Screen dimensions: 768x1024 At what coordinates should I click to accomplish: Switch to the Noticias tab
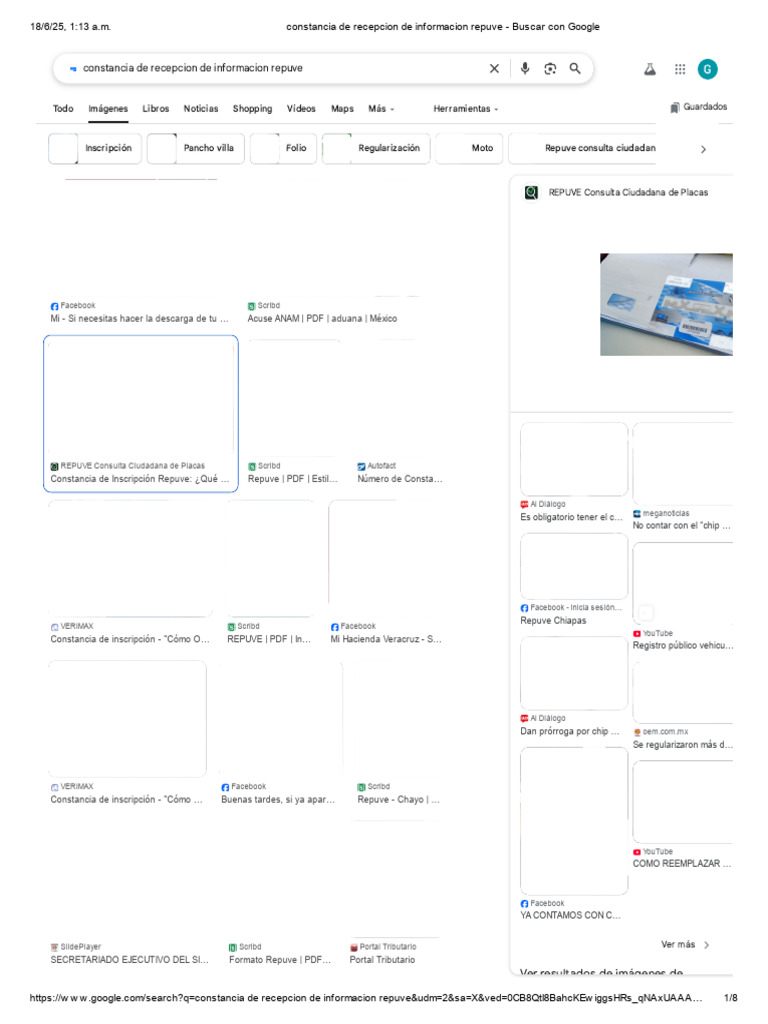[x=200, y=109]
